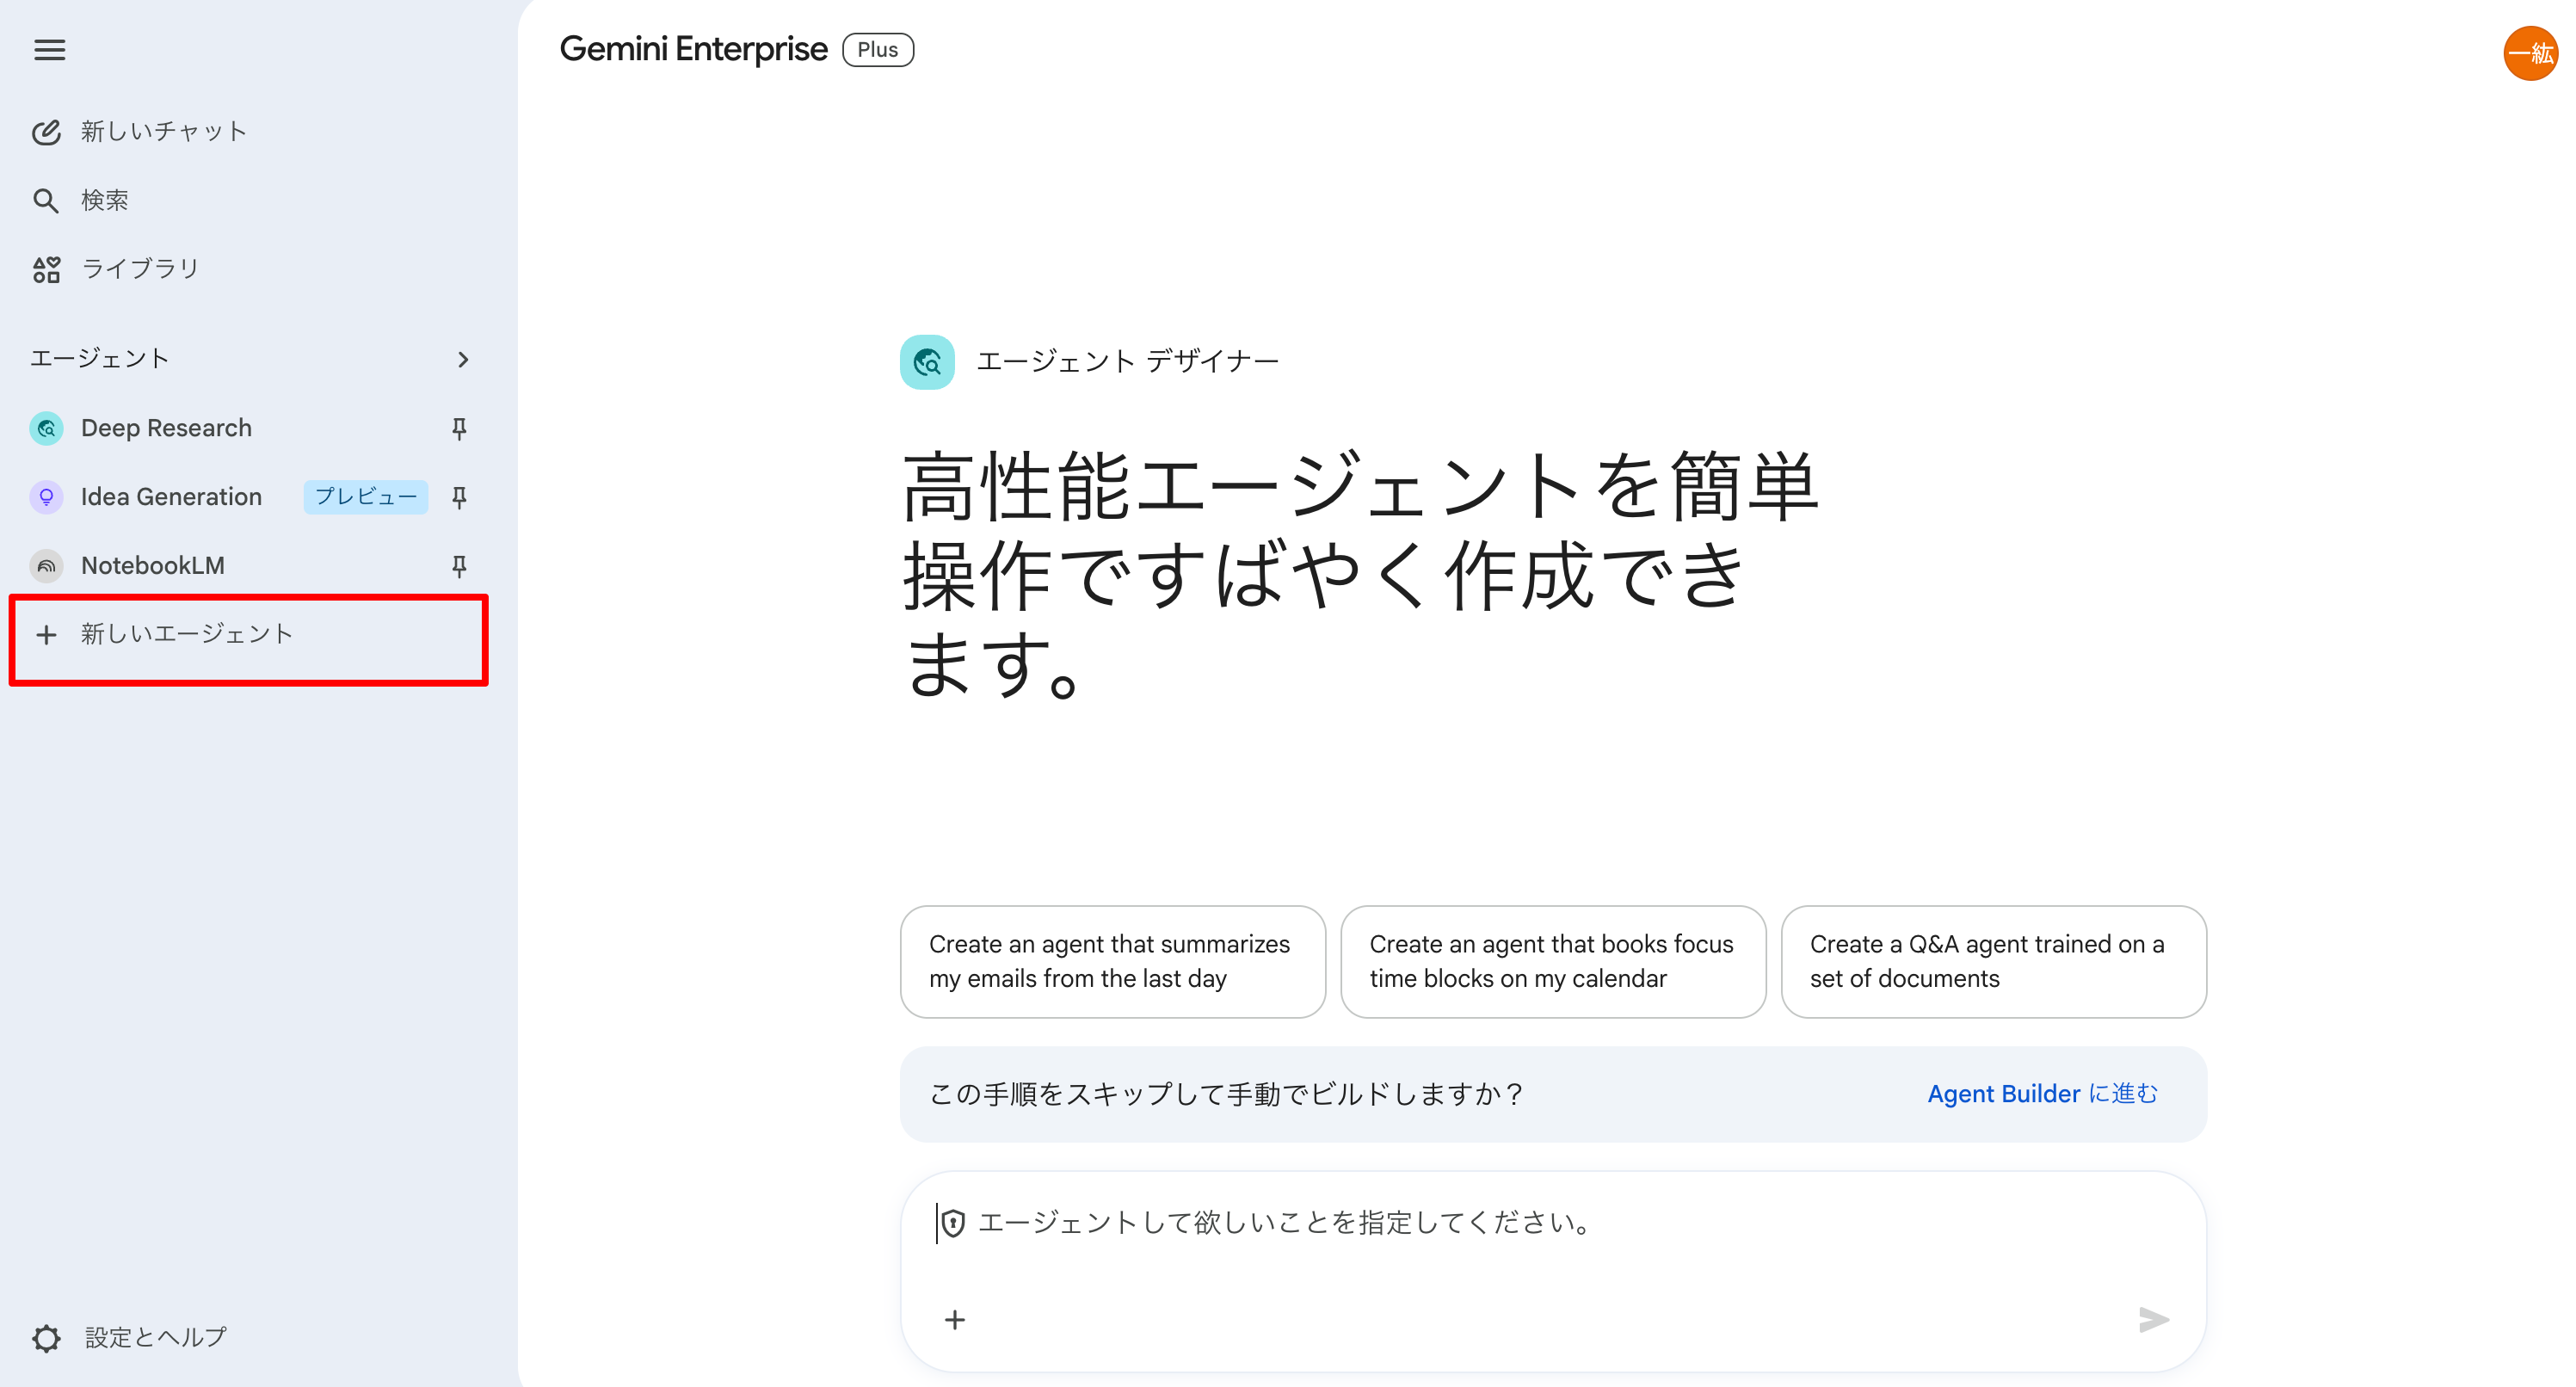
Task: Toggle pin for Deep Research
Action: point(459,428)
